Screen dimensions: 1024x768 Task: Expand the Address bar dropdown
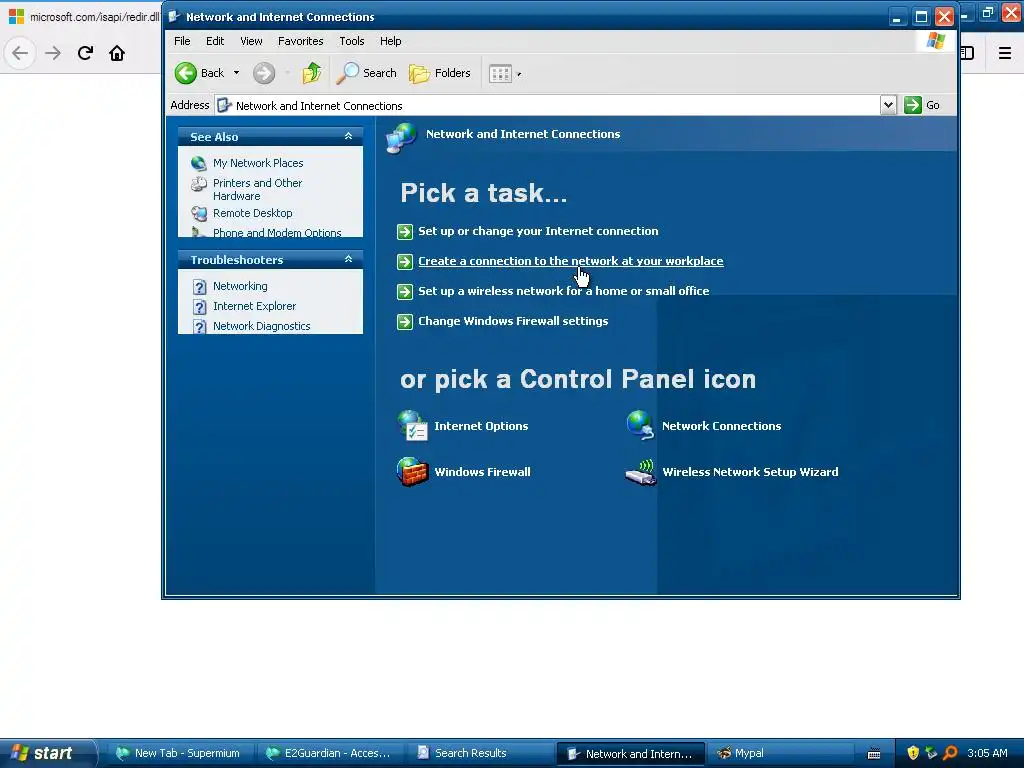point(888,105)
